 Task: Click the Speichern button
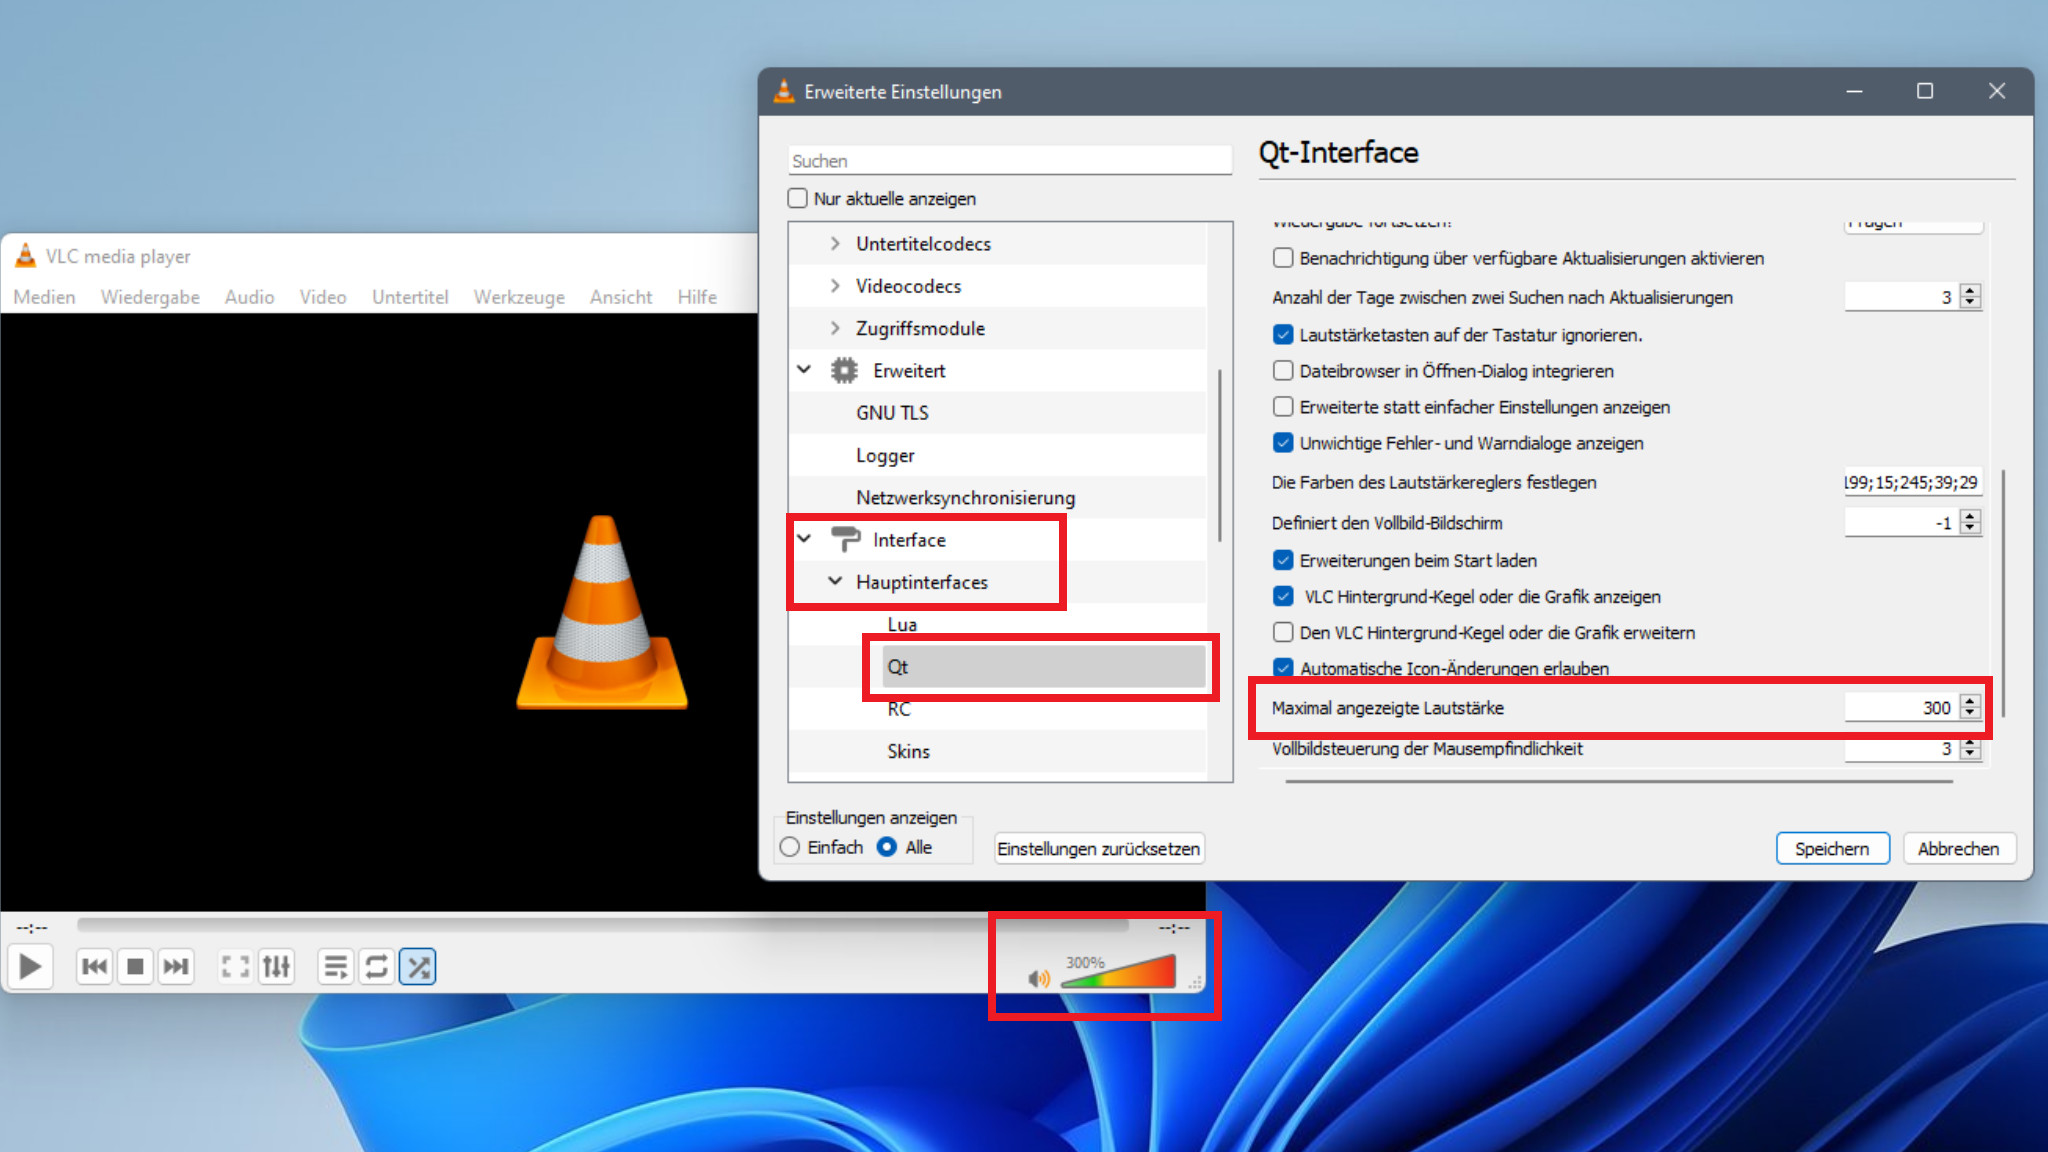coord(1832,848)
